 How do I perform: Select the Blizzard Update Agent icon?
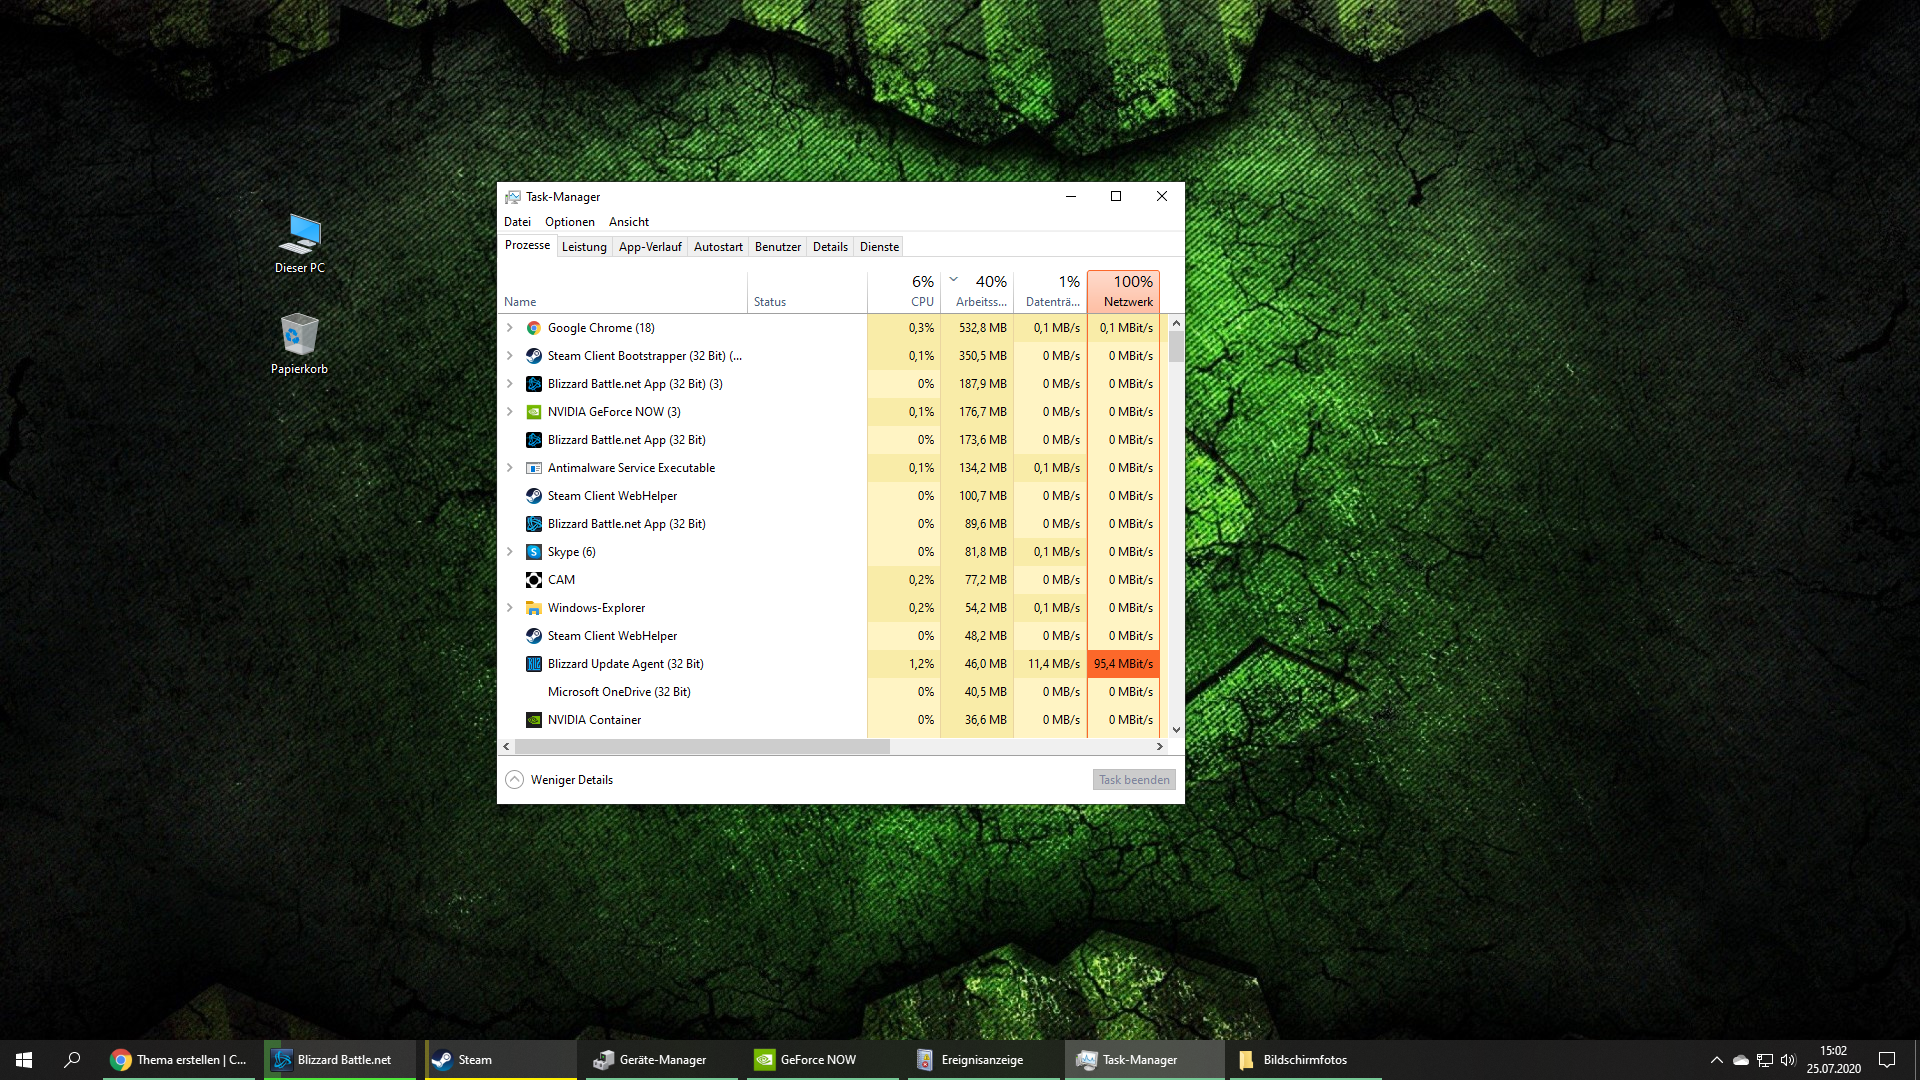534,664
